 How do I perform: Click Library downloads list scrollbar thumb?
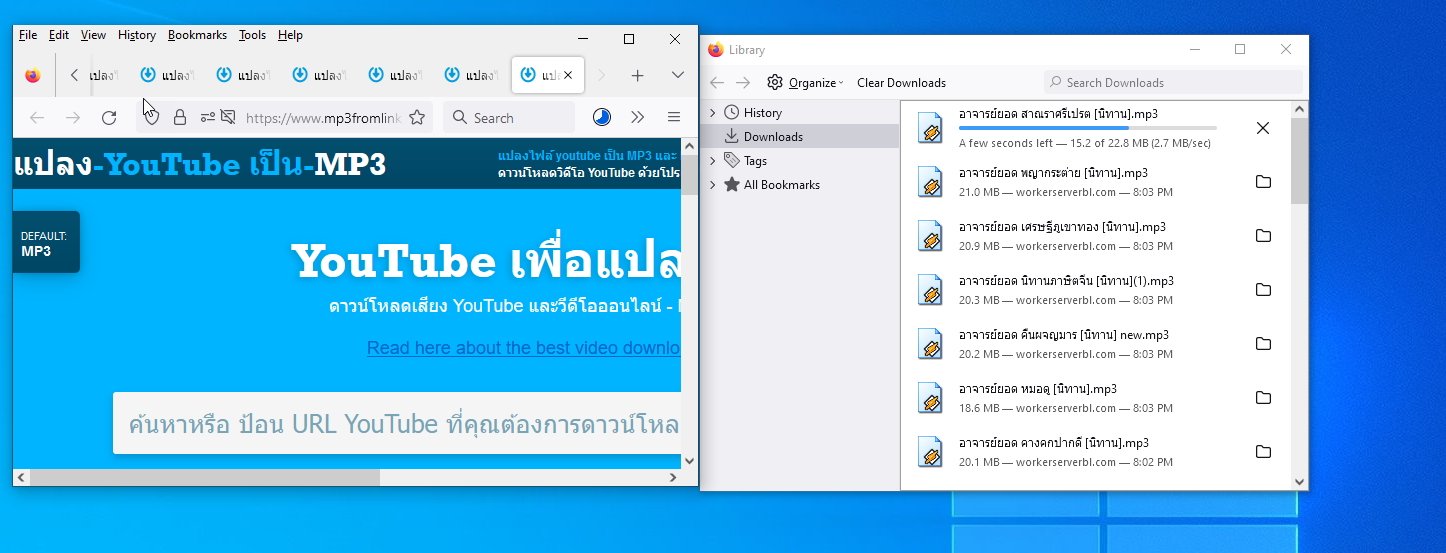coord(1299,160)
